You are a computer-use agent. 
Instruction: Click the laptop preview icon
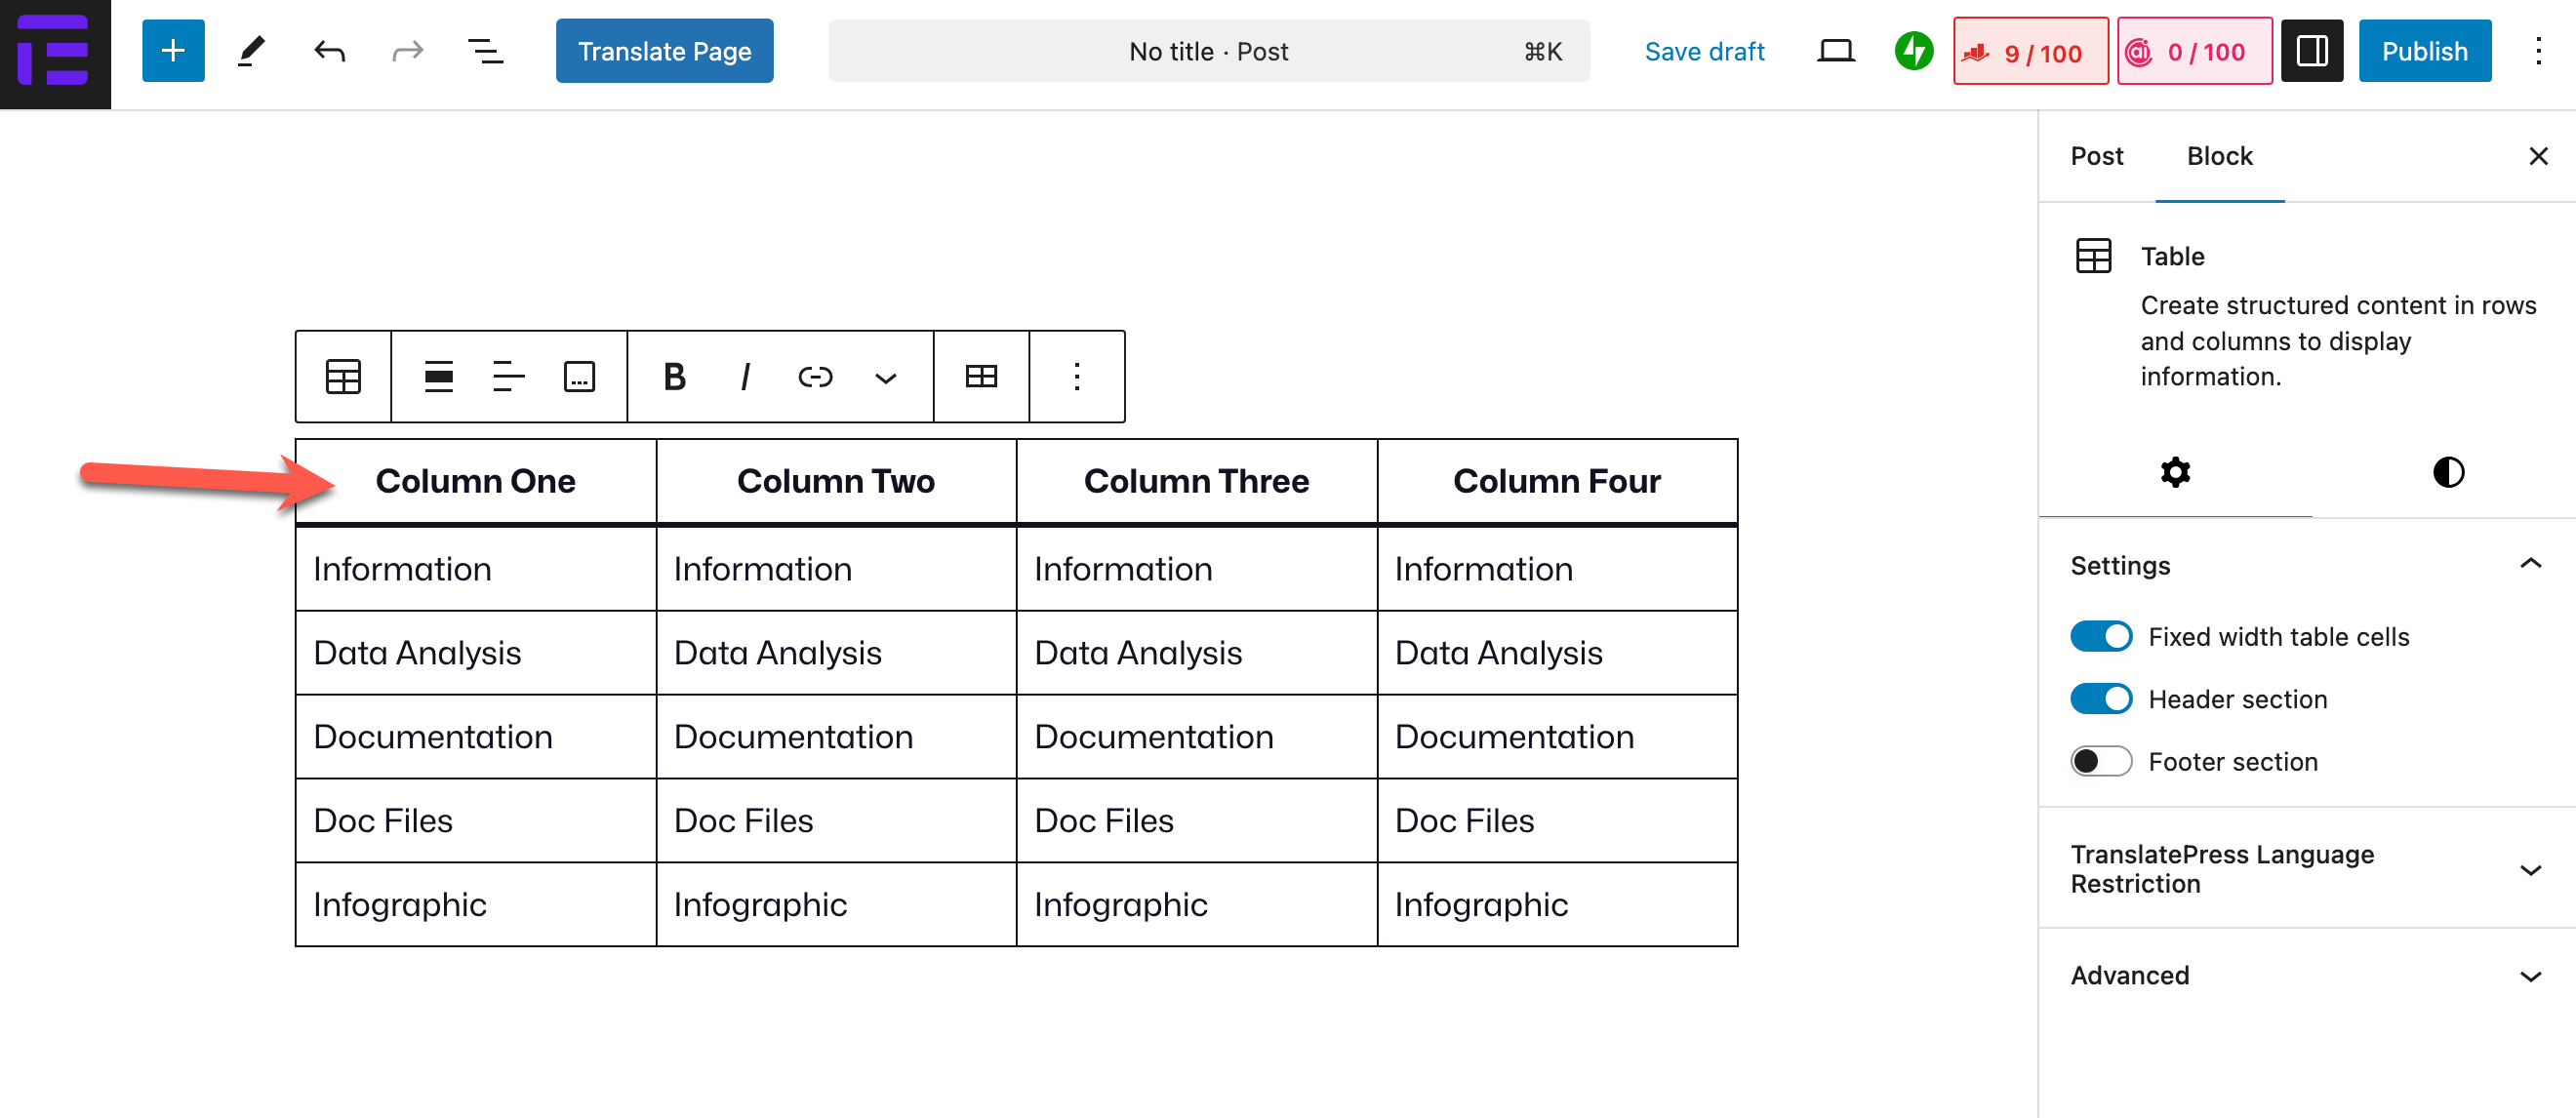[1835, 51]
